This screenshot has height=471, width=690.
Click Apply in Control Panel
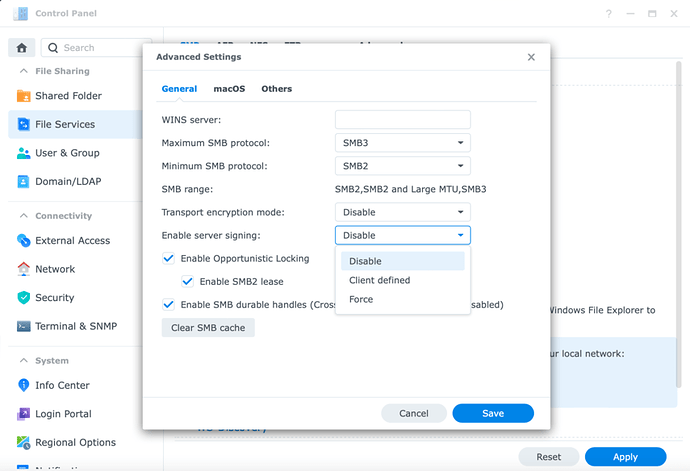coord(625,457)
